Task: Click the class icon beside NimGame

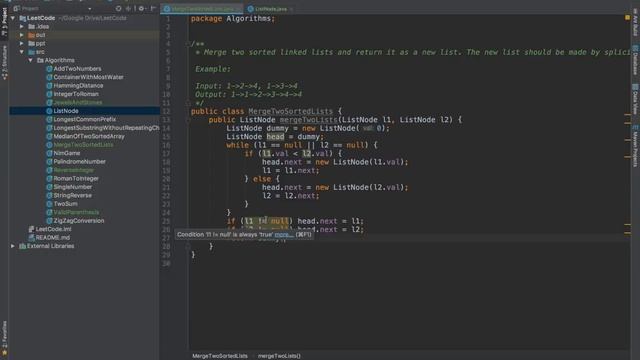Action: point(49,153)
